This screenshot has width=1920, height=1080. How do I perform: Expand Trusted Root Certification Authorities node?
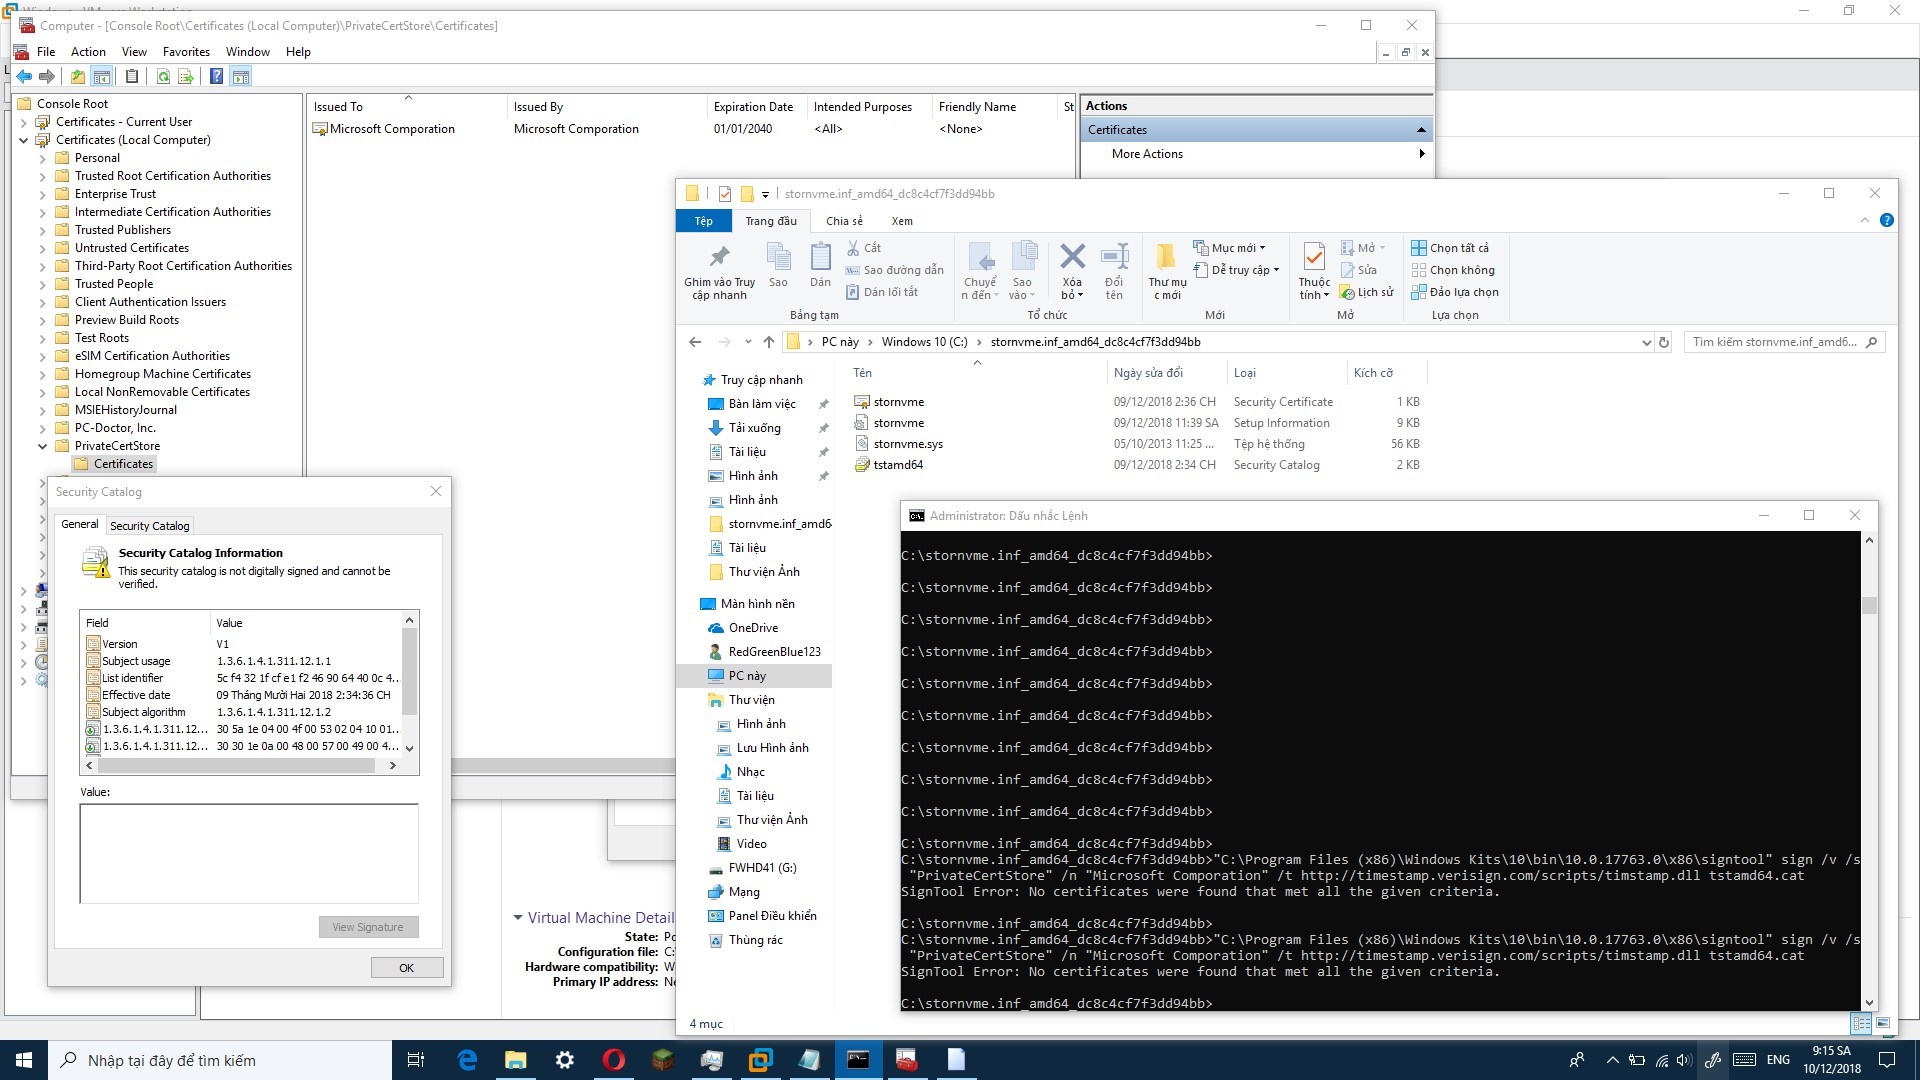(x=42, y=176)
